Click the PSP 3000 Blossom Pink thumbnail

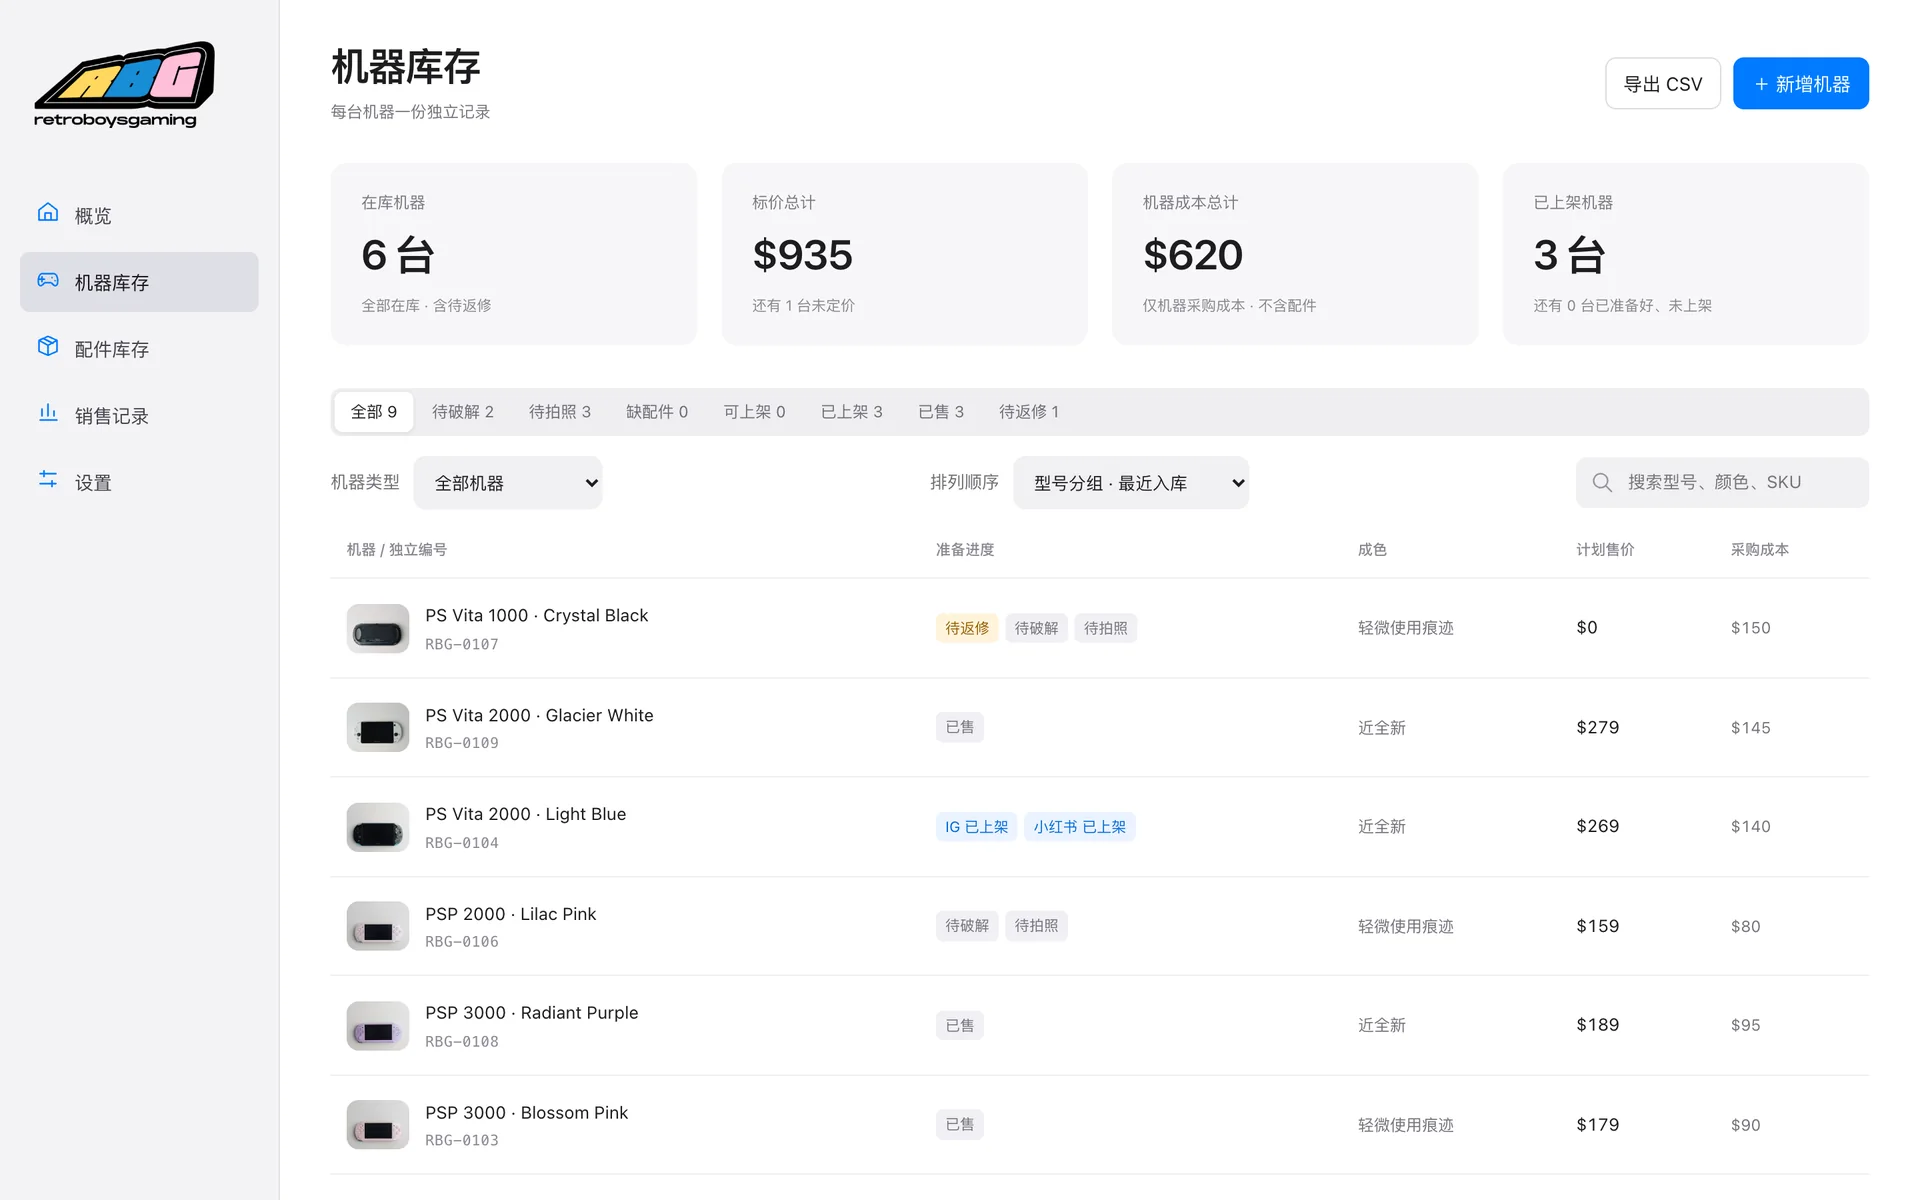[378, 1125]
